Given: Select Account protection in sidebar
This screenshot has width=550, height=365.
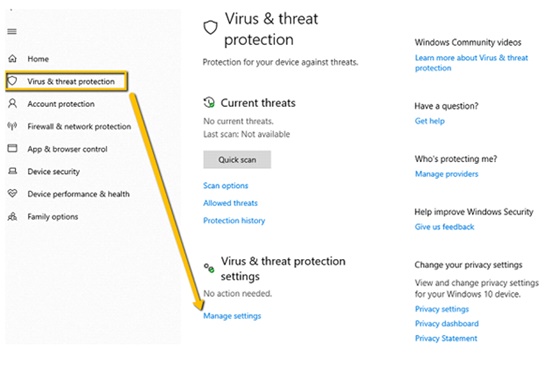Looking at the screenshot, I should 61,104.
